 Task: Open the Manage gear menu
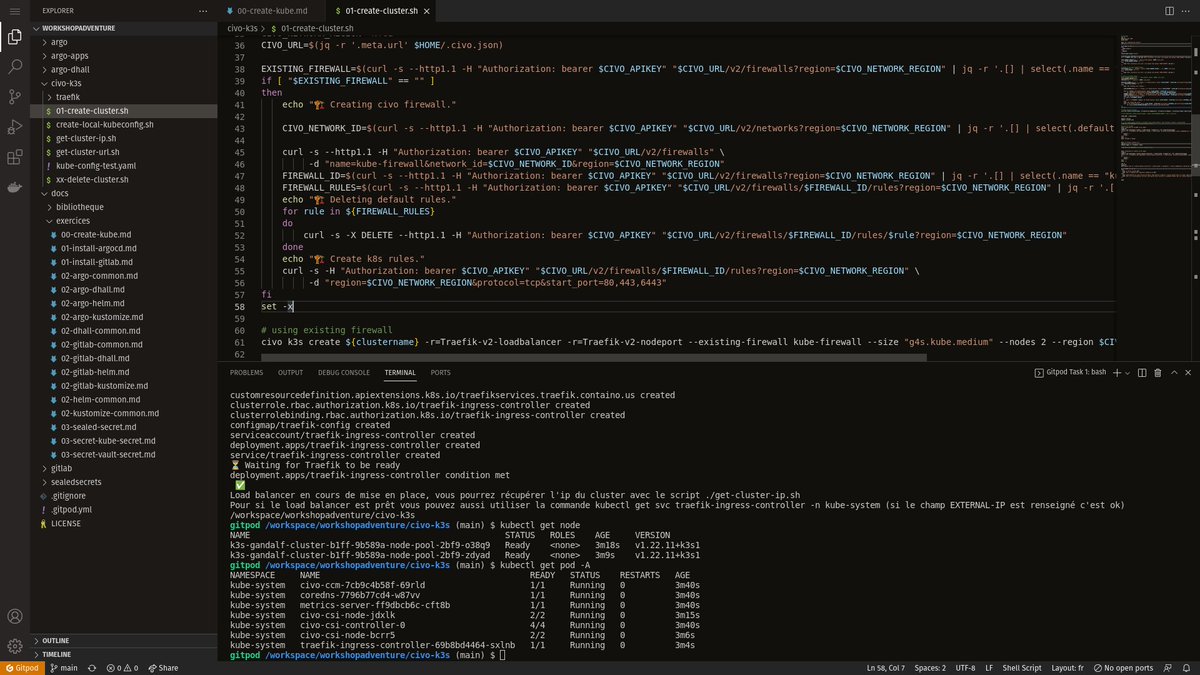(x=14, y=646)
